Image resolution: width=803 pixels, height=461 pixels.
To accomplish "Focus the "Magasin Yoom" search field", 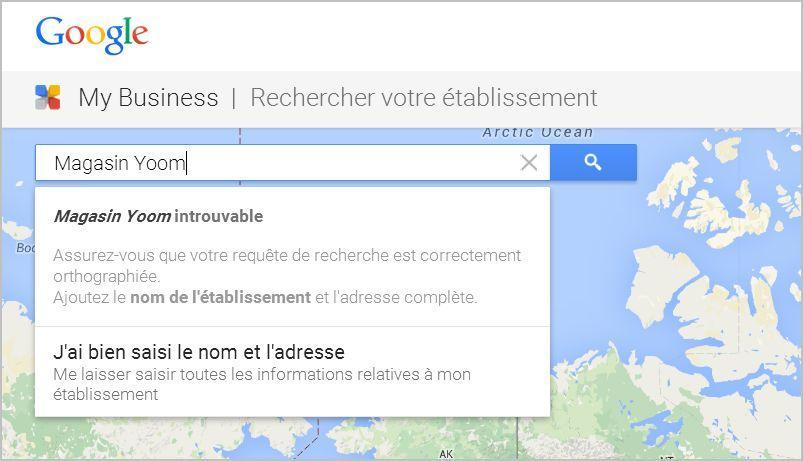I will [280, 163].
